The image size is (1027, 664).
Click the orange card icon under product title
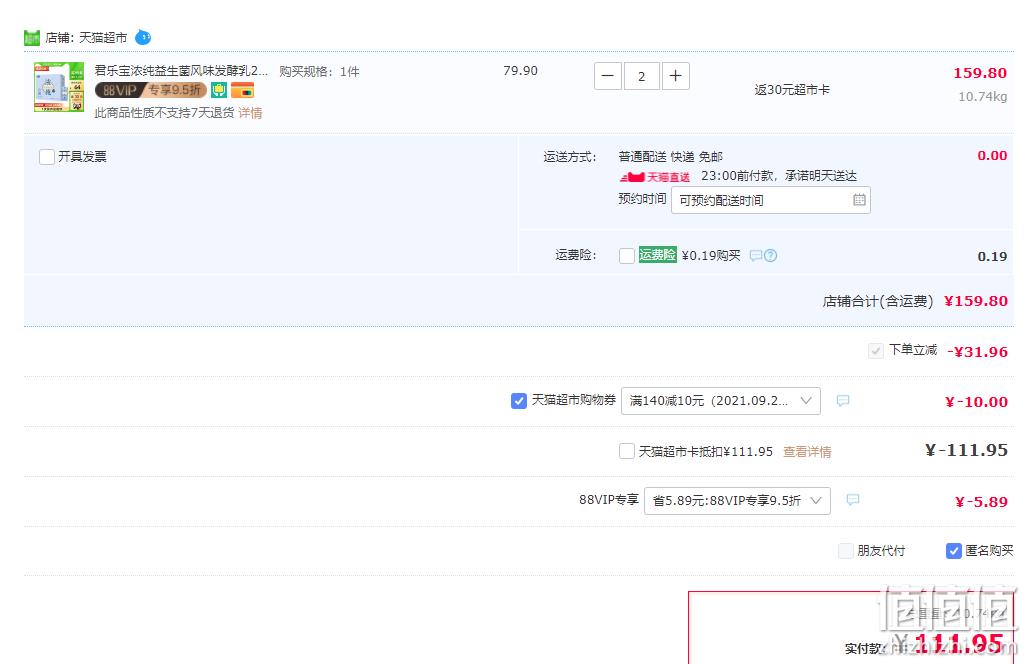[x=242, y=90]
